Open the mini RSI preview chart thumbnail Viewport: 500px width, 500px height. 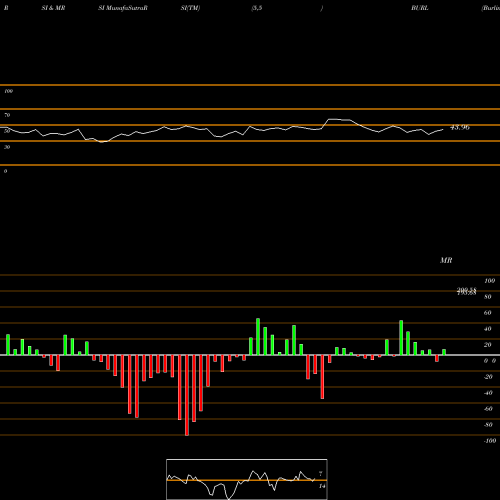click(x=247, y=479)
